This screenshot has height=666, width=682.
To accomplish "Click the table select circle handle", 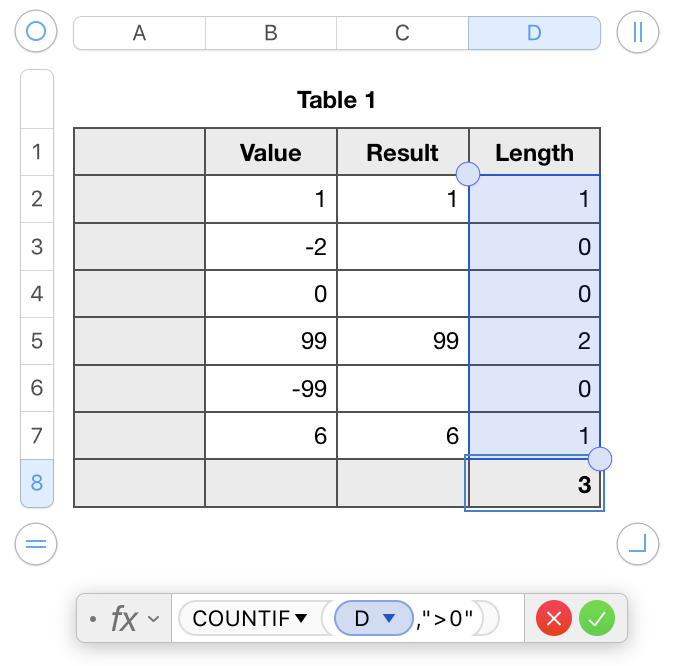I will [36, 32].
